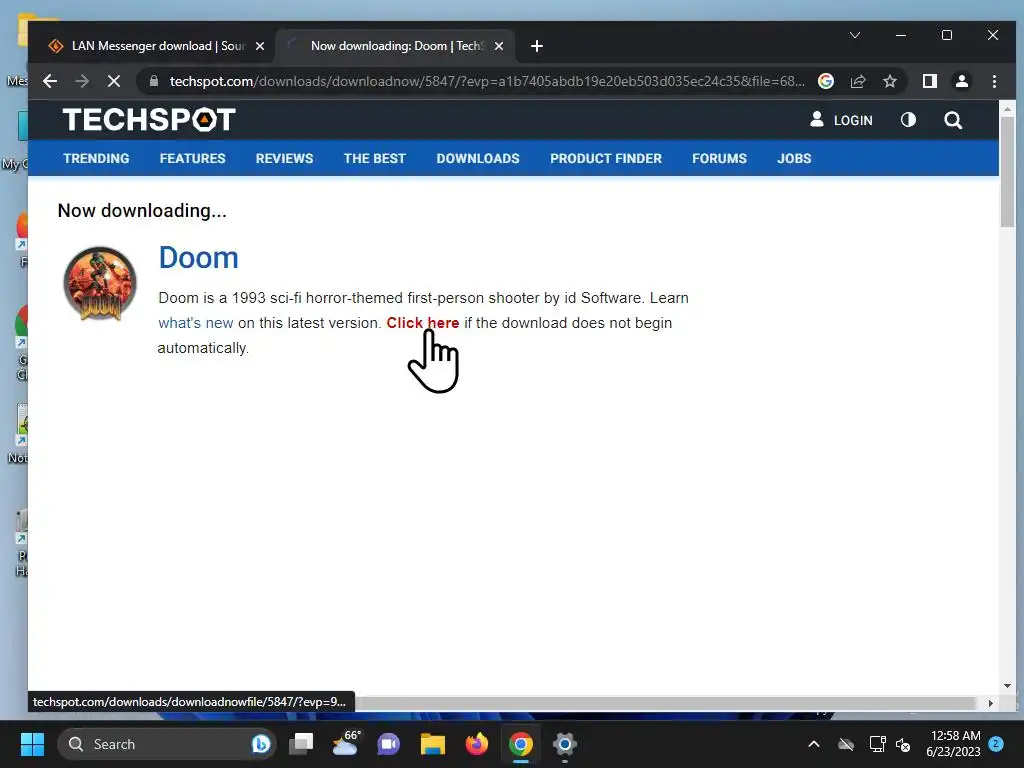The width and height of the screenshot is (1024, 768).
Task: Open the Google icon in address bar
Action: pos(826,81)
